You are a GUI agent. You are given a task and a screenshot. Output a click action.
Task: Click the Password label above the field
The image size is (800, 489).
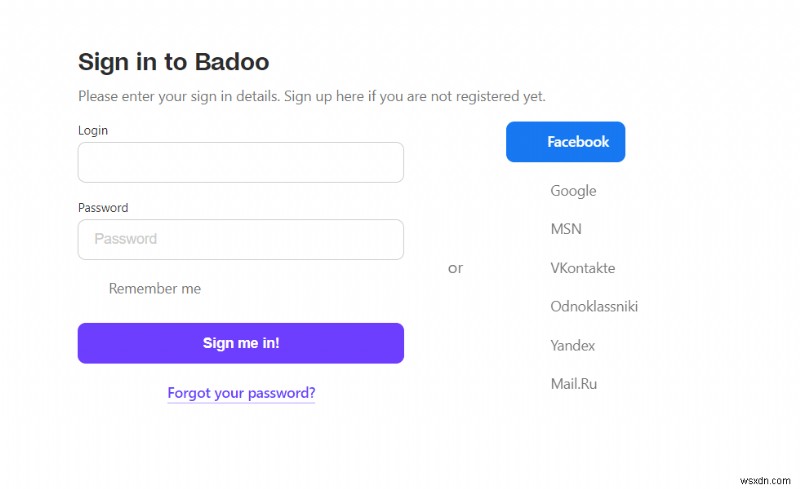[x=103, y=208]
